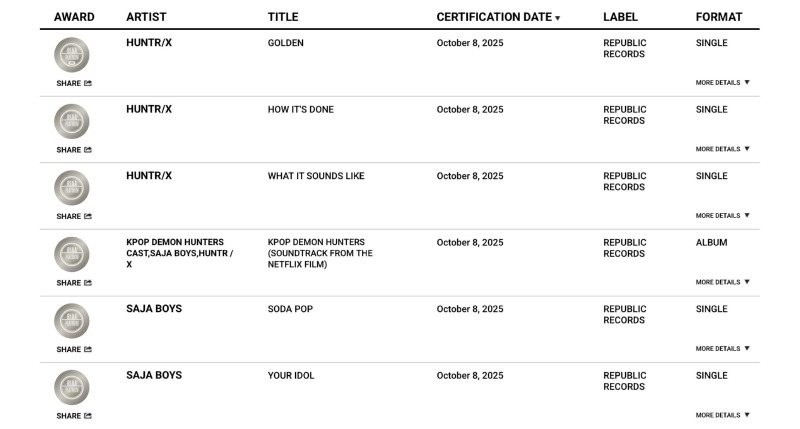Click the HUNTR/X artist name for Golden
This screenshot has height=429, width=800.
(x=149, y=43)
